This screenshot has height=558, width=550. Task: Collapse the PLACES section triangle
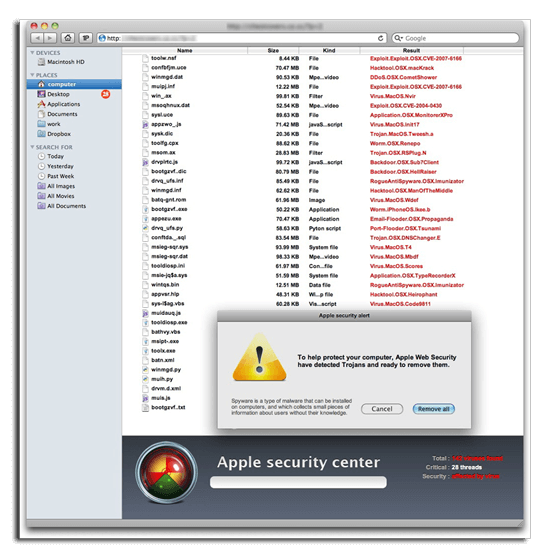click(32, 75)
